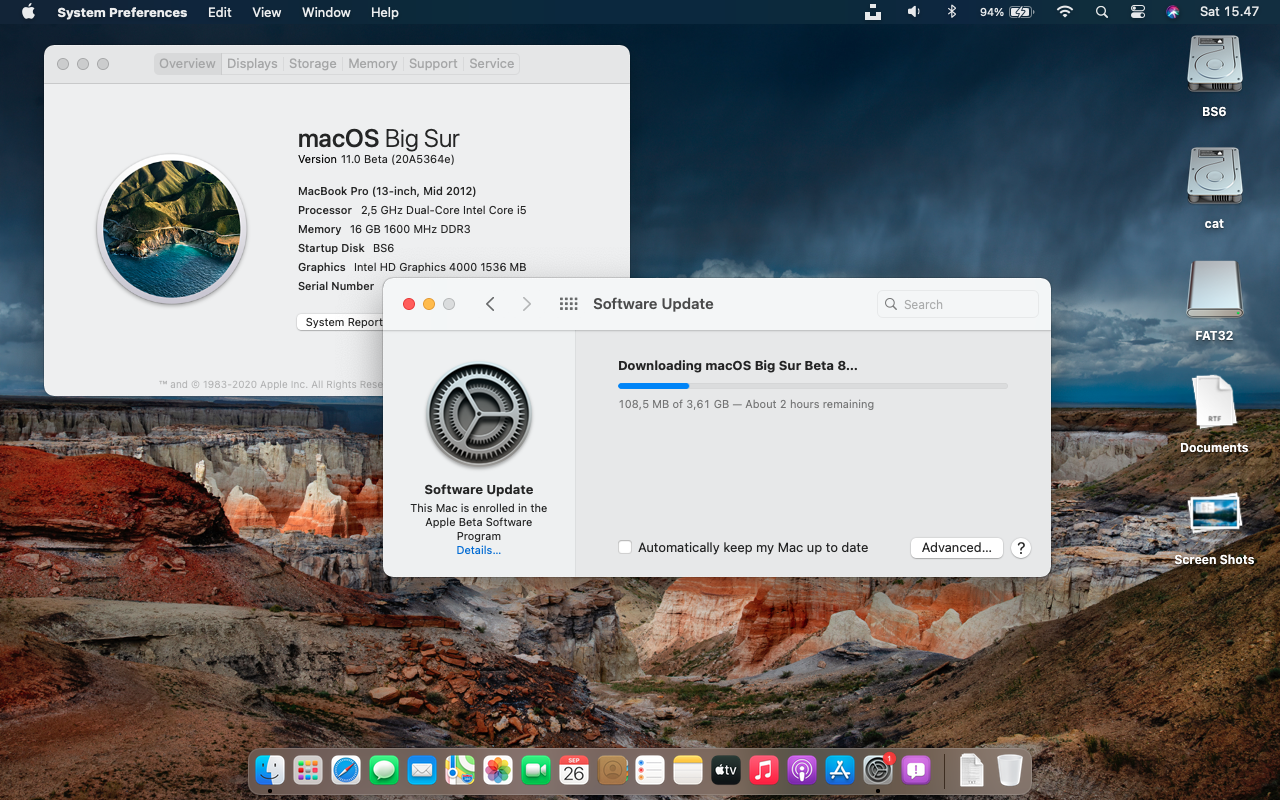Image resolution: width=1280 pixels, height=800 pixels.
Task: Open Calendar showing 26 in Dock
Action: 574,770
